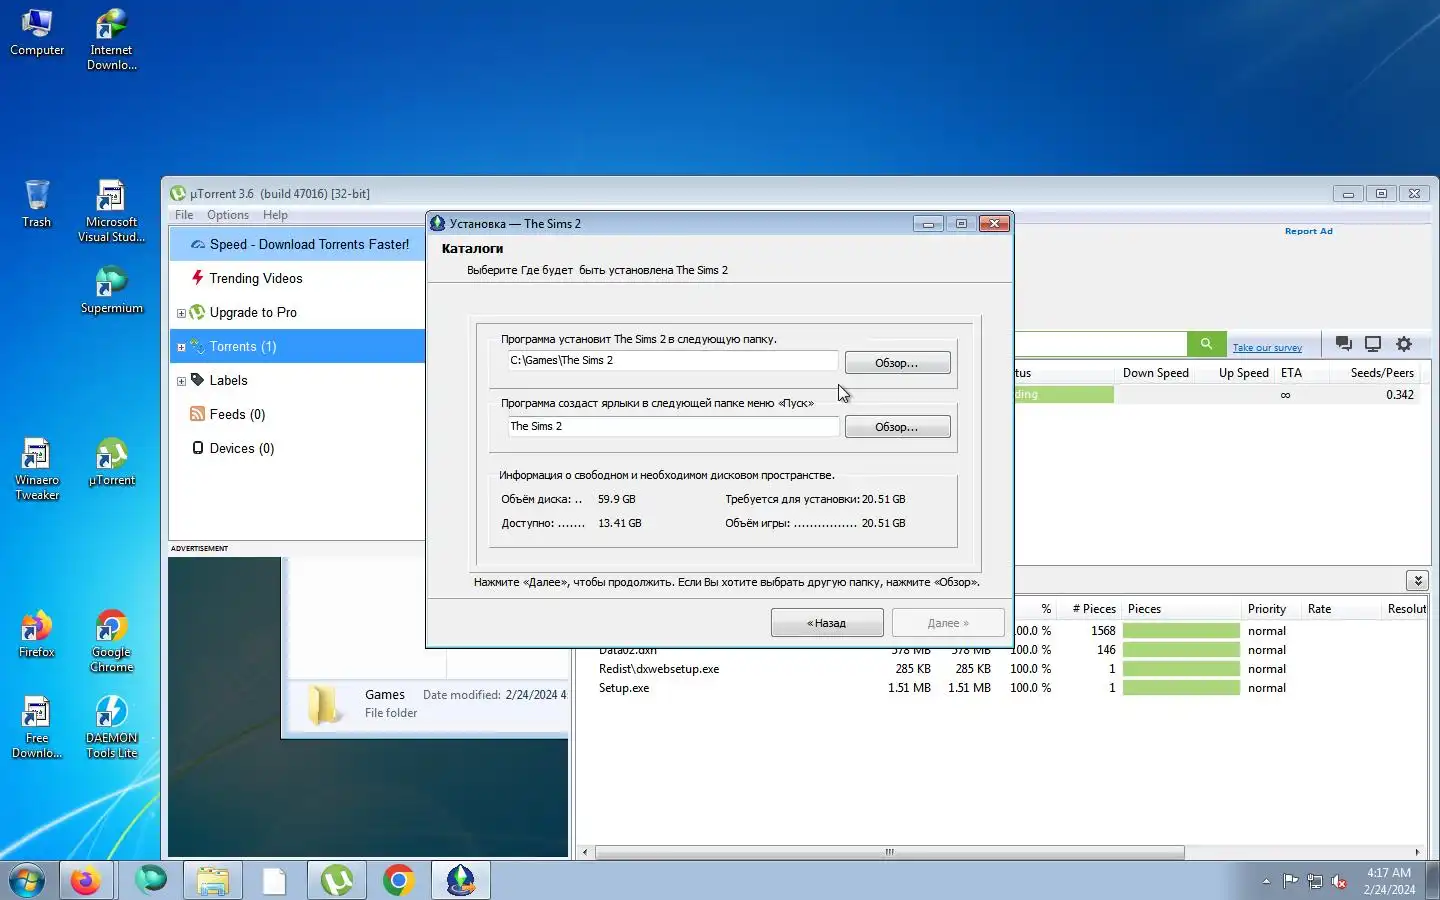Expand the Torrents tree node

tap(181, 347)
